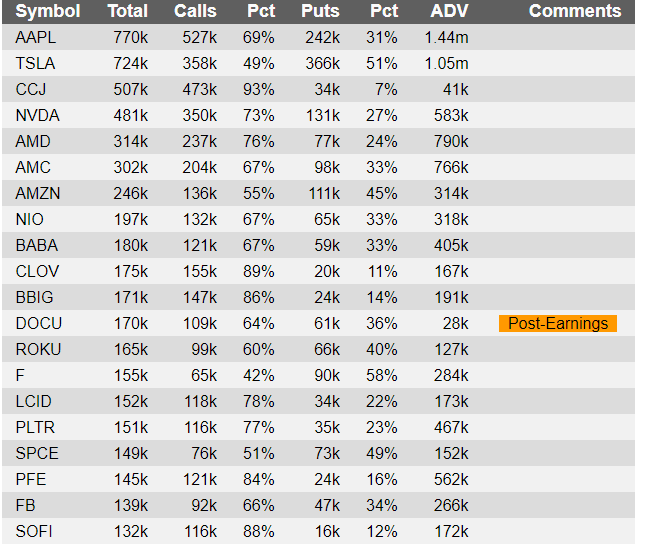Select the Puts column header

[x=320, y=11]
